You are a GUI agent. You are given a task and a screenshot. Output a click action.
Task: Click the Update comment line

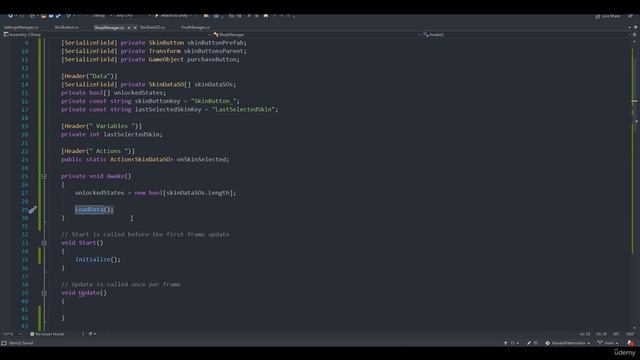point(120,284)
